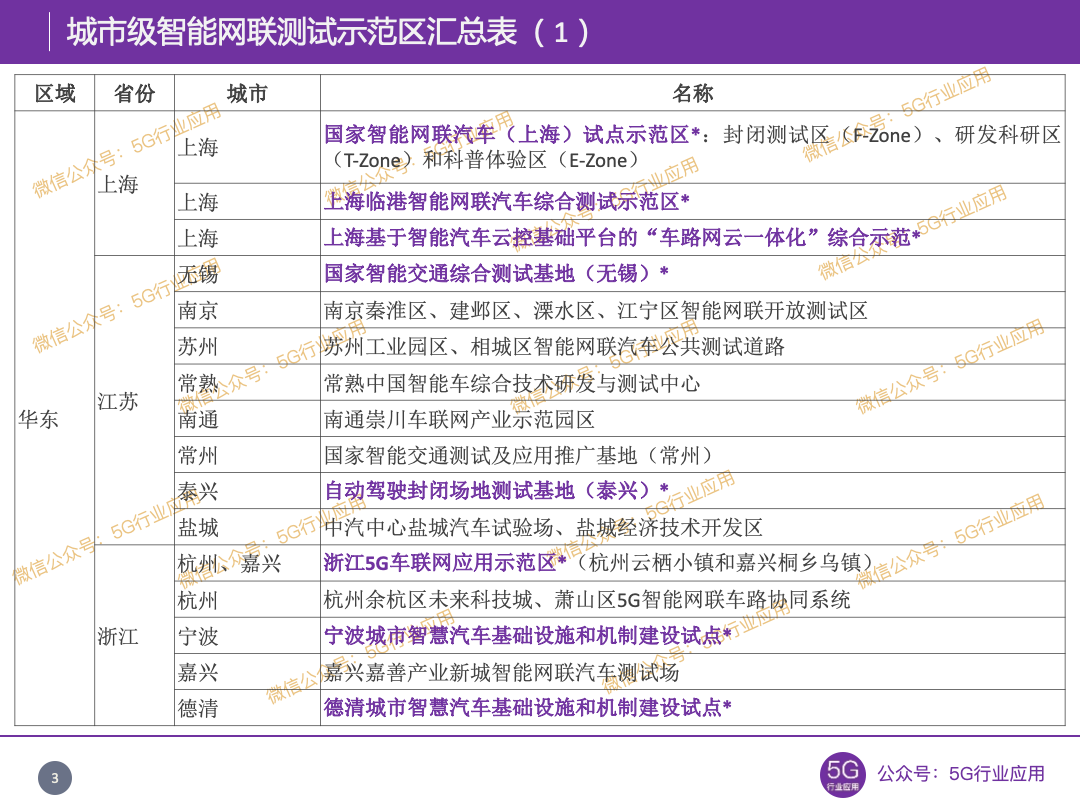This screenshot has width=1080, height=810.
Task: Select the slide title 城市级智能网联测试示范区汇总表（1）
Action: [328, 32]
